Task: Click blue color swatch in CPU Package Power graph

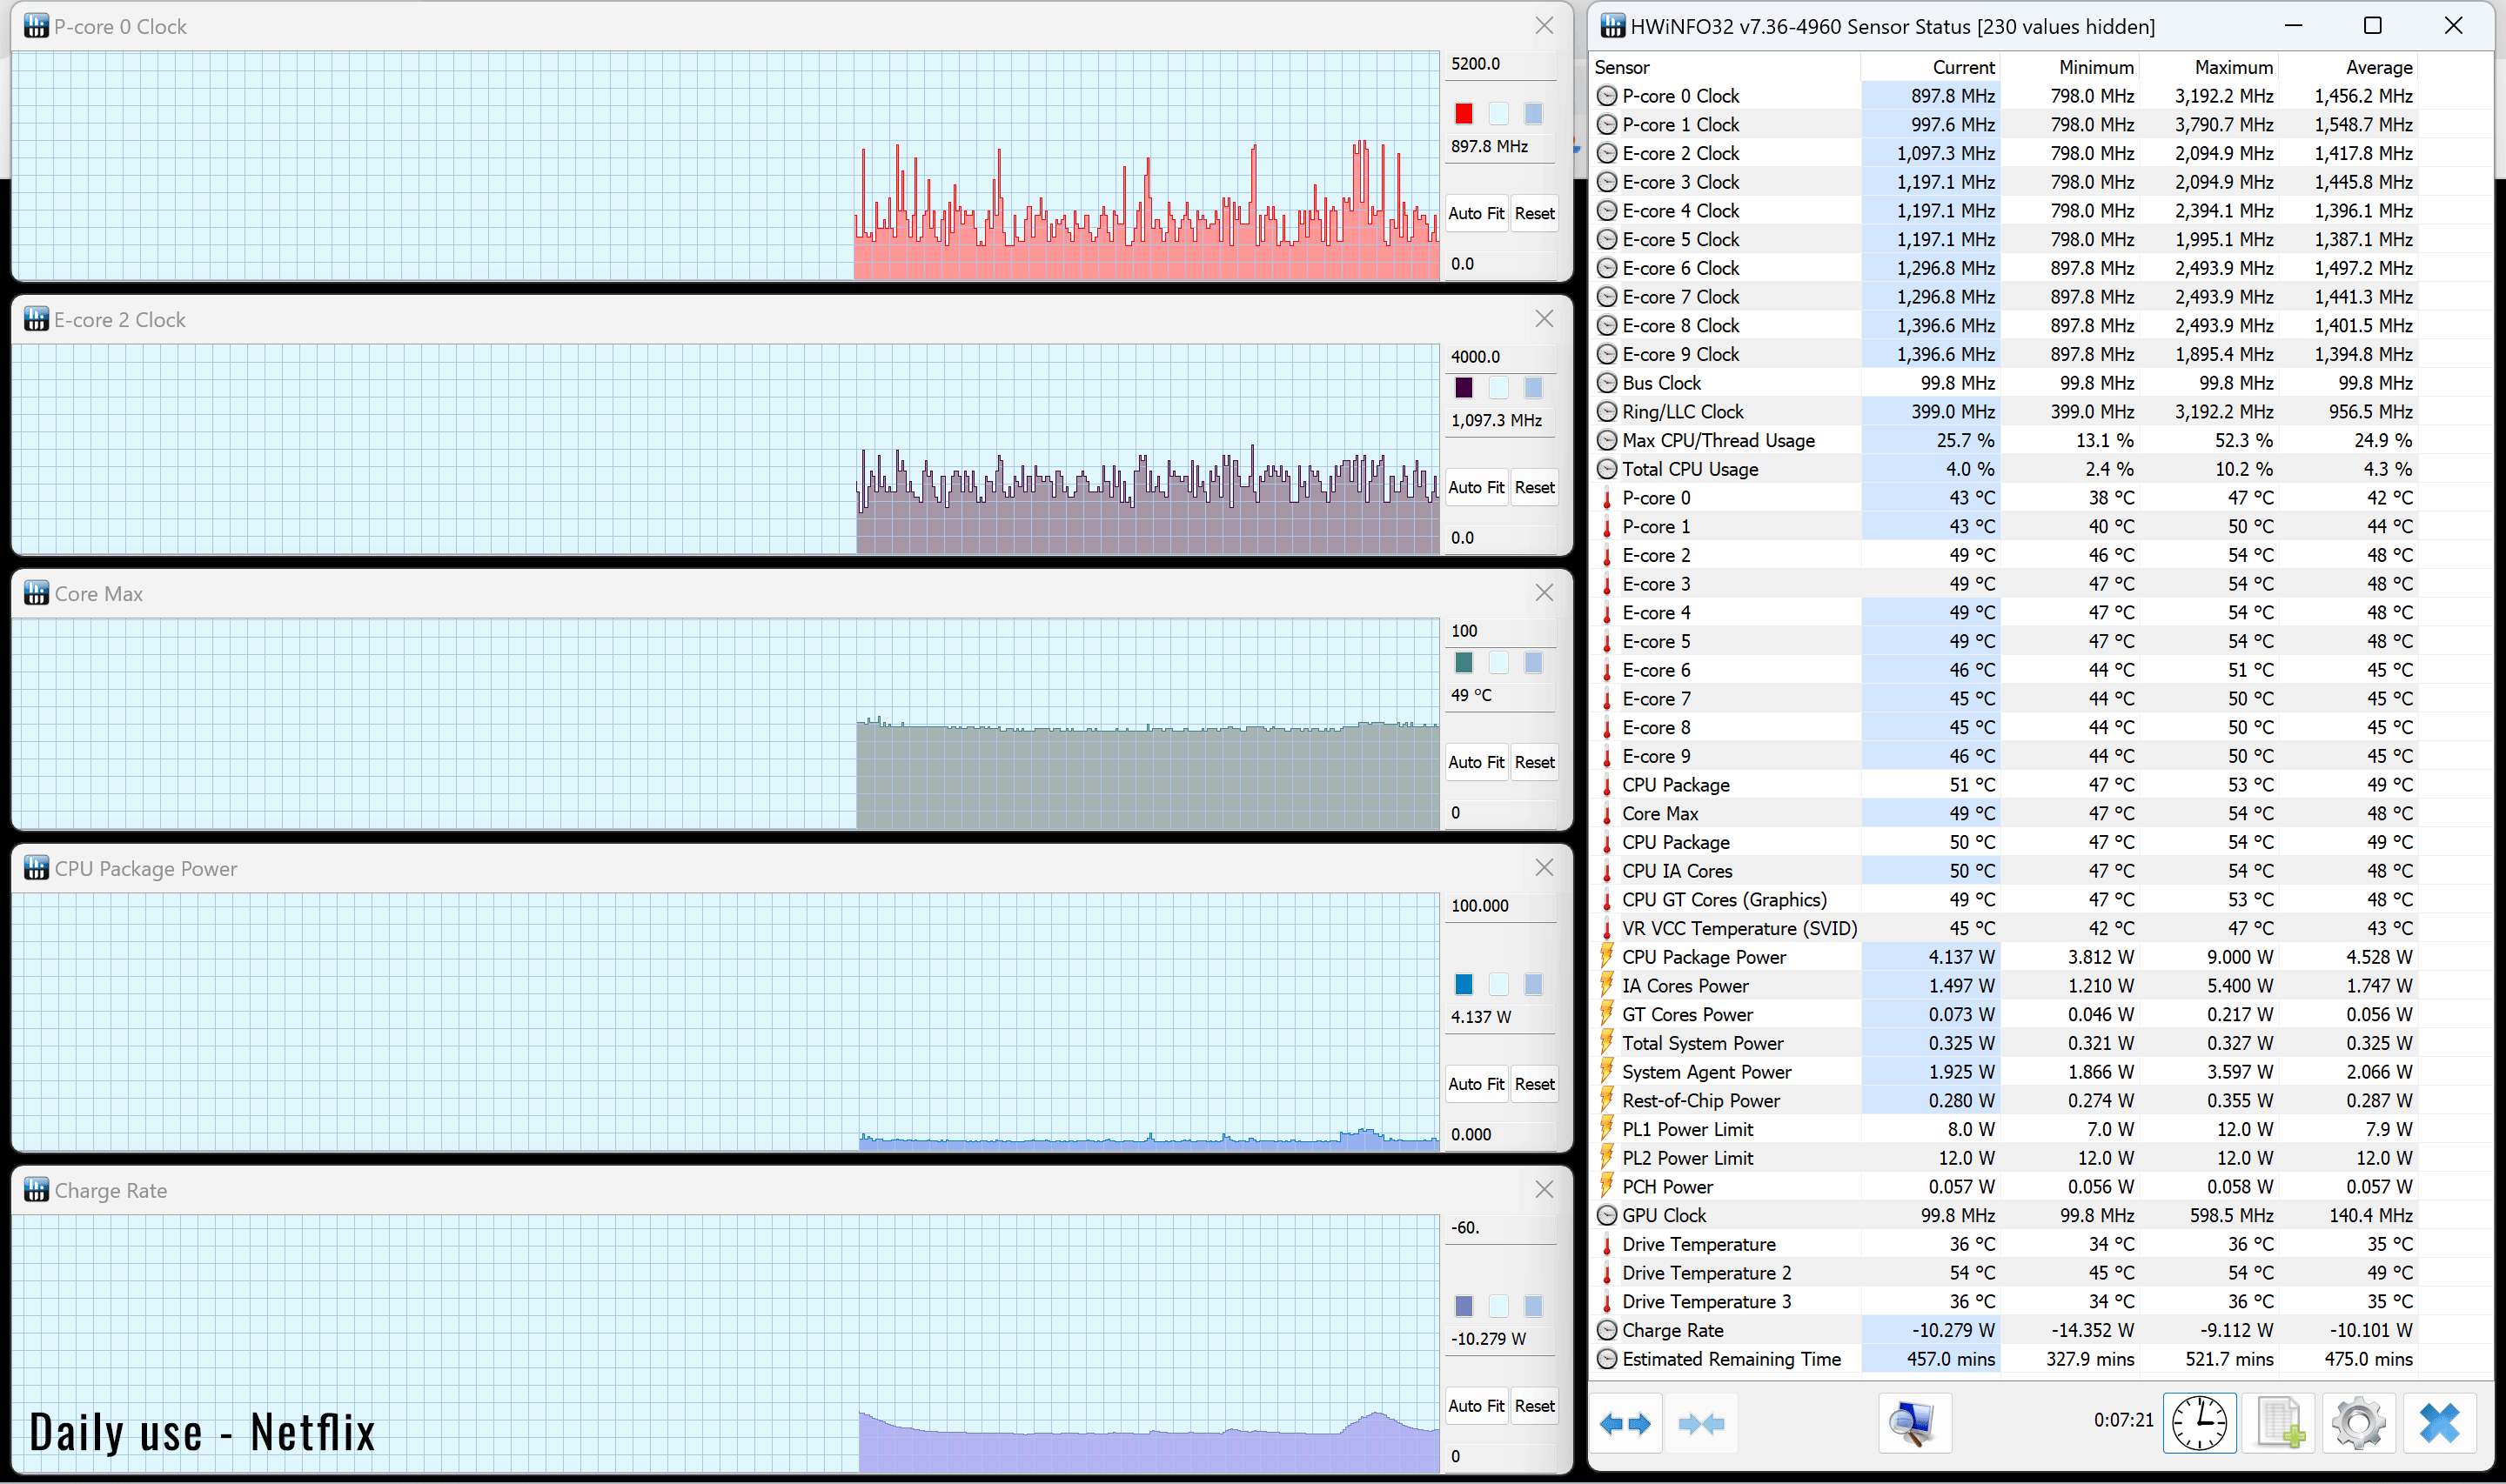Action: [x=1464, y=984]
